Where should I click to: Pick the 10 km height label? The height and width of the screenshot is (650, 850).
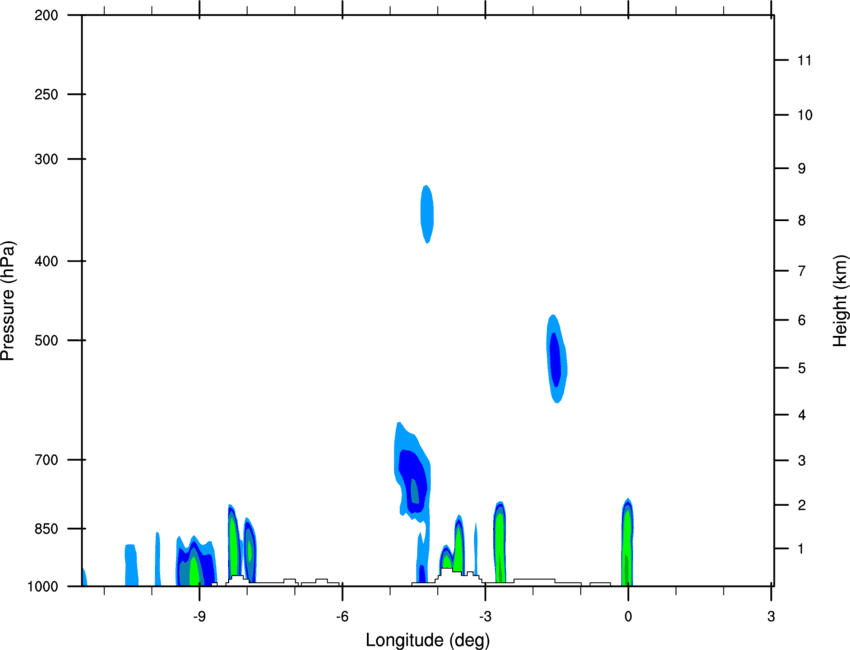click(804, 115)
